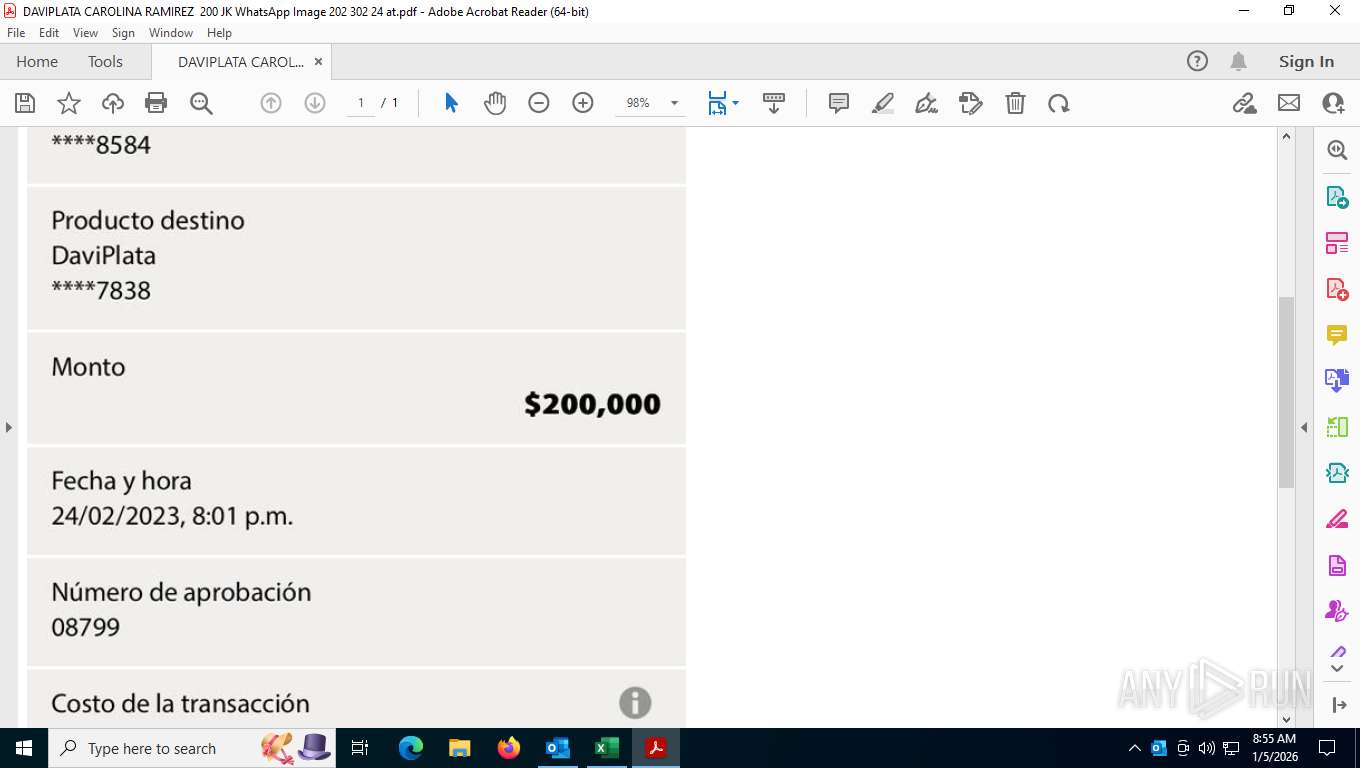Switch to the Home tab
The height and width of the screenshot is (768, 1360).
pyautogui.click(x=37, y=61)
